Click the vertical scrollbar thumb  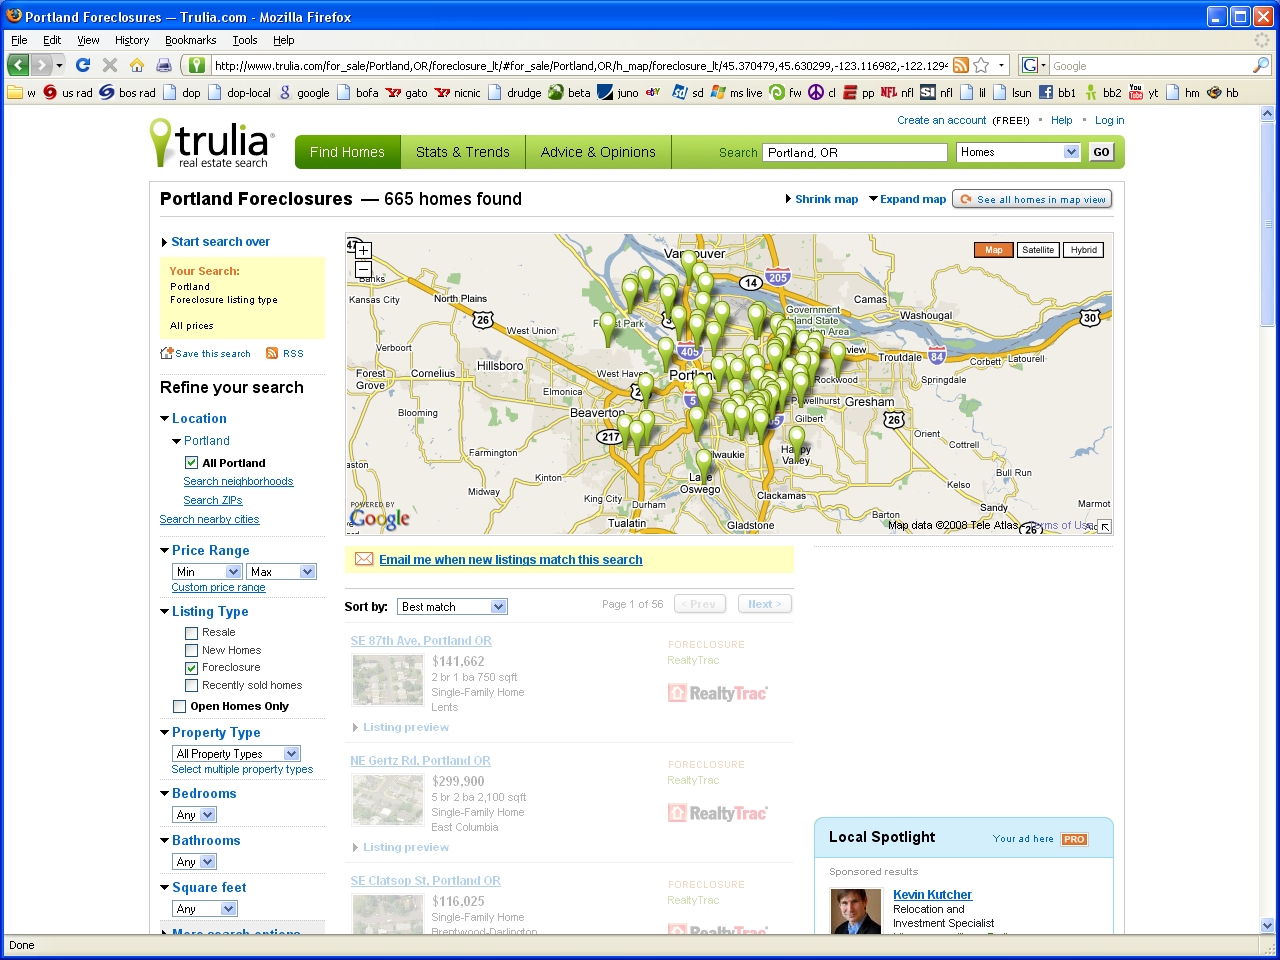pos(1268,225)
